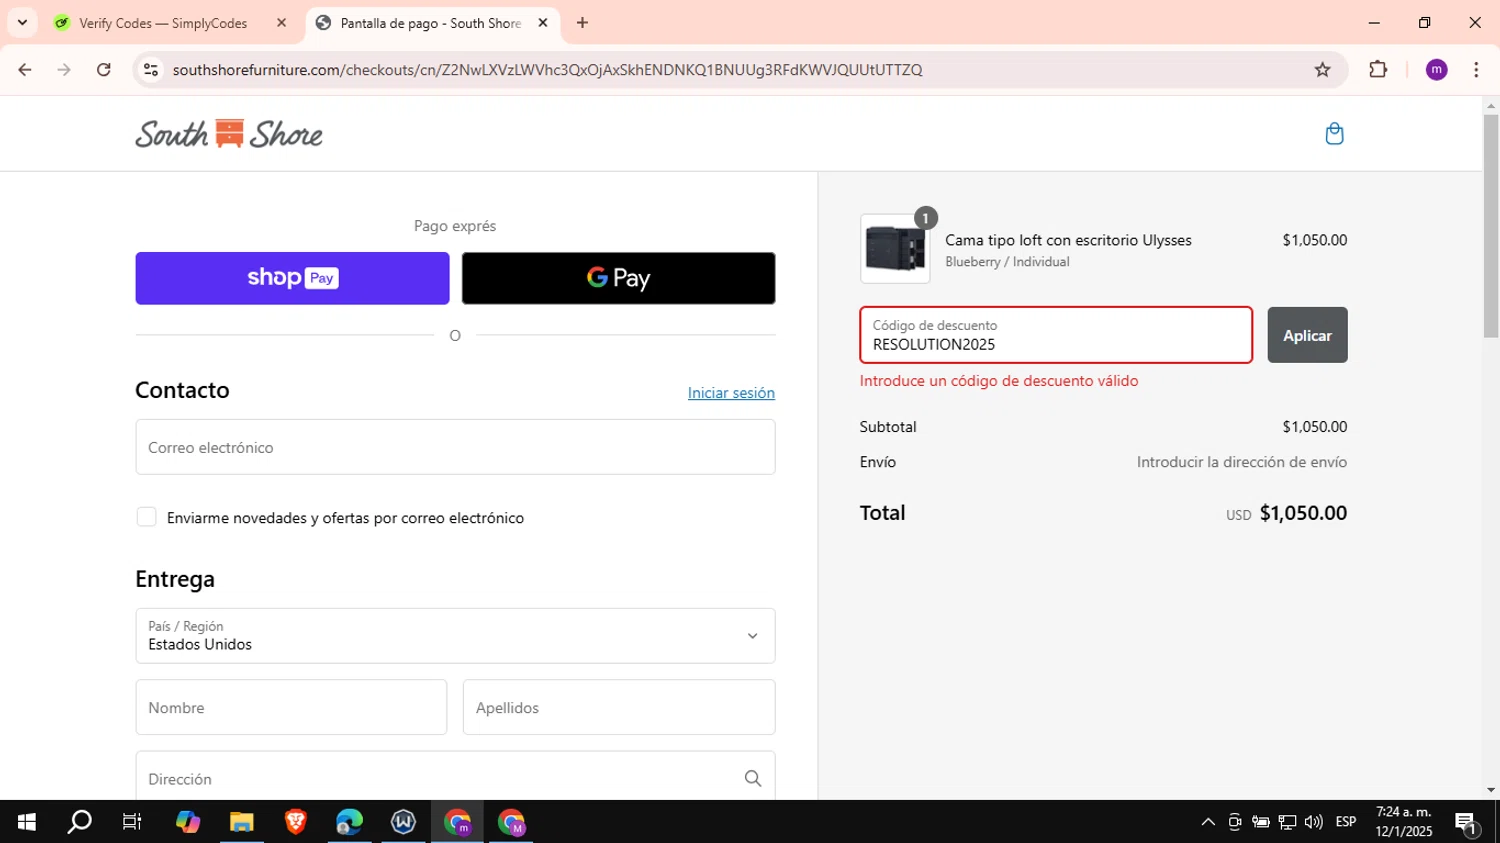1500x843 pixels.
Task: Go back to the previous page
Action: coord(25,70)
